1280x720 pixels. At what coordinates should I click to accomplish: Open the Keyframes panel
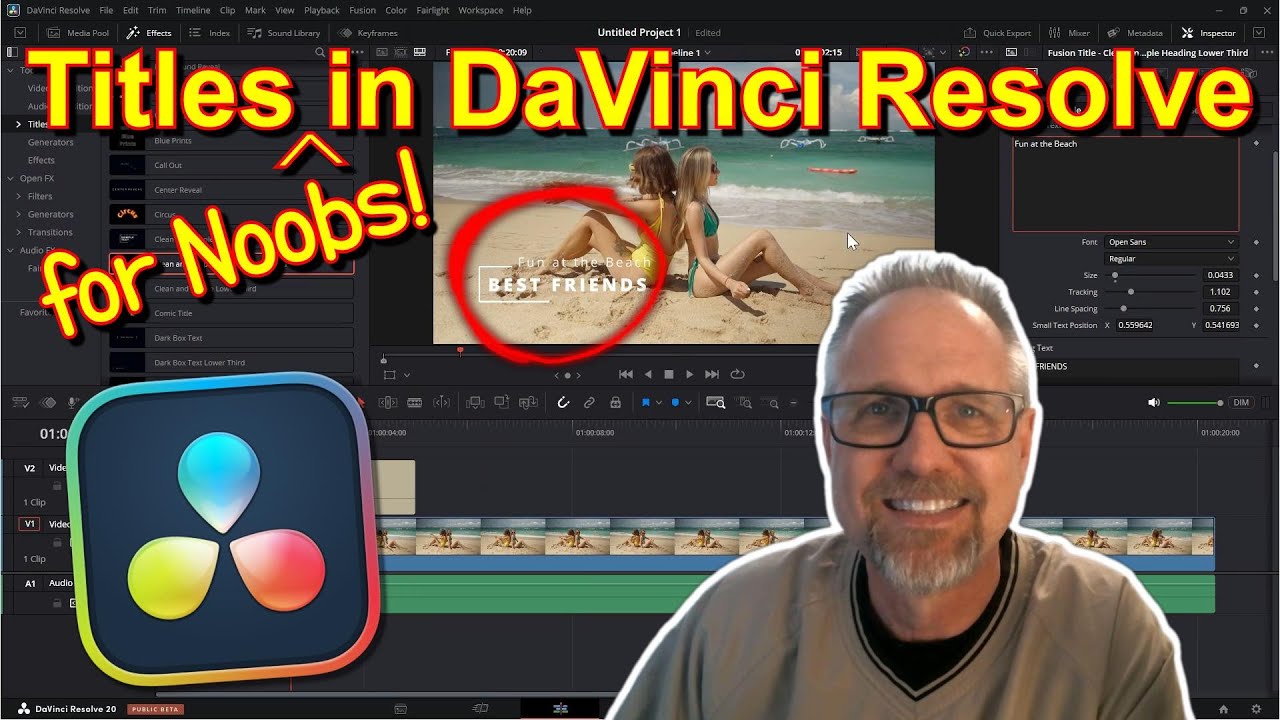click(368, 33)
